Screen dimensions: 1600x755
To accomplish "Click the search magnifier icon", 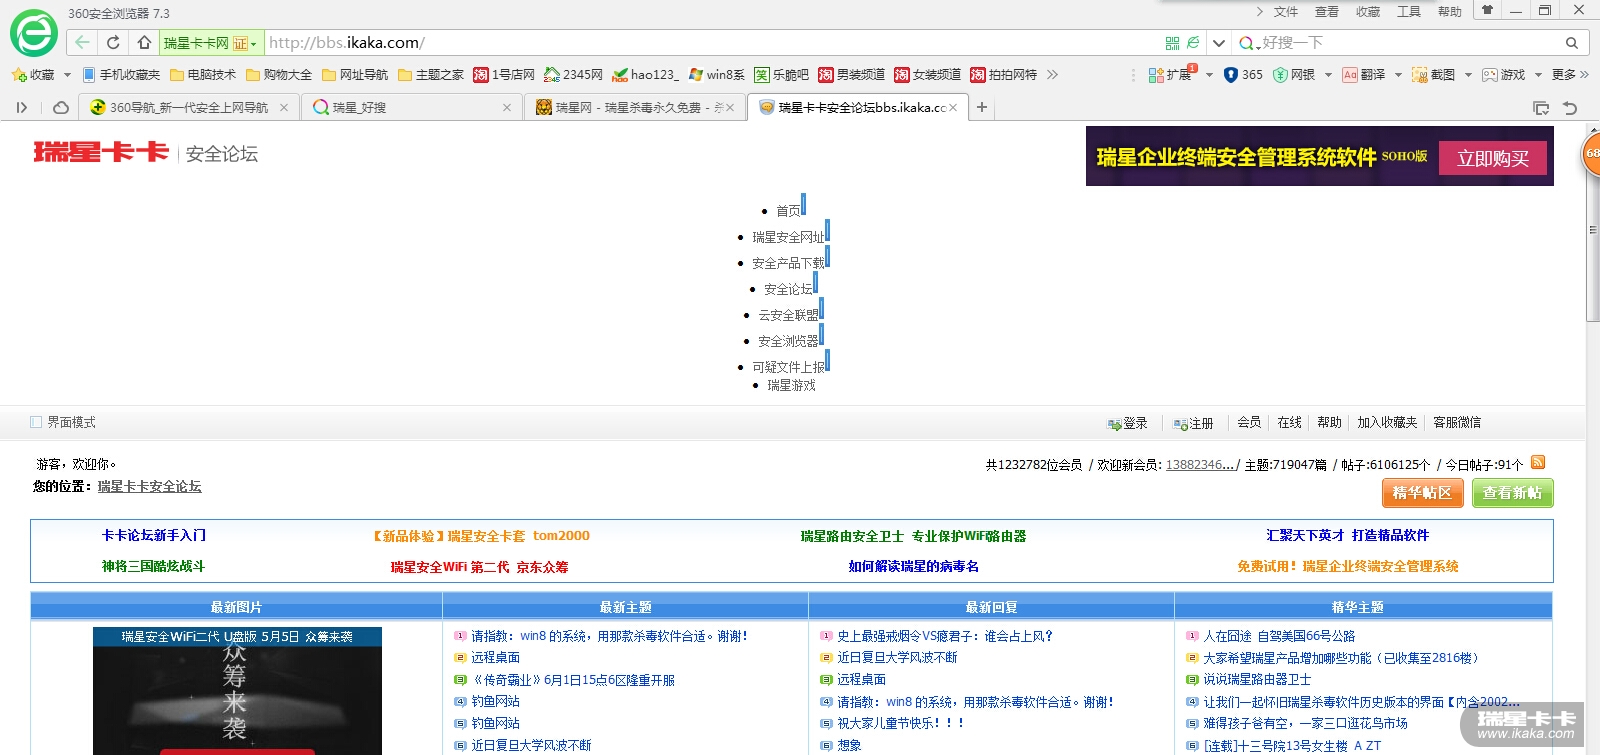I will click(x=1572, y=43).
